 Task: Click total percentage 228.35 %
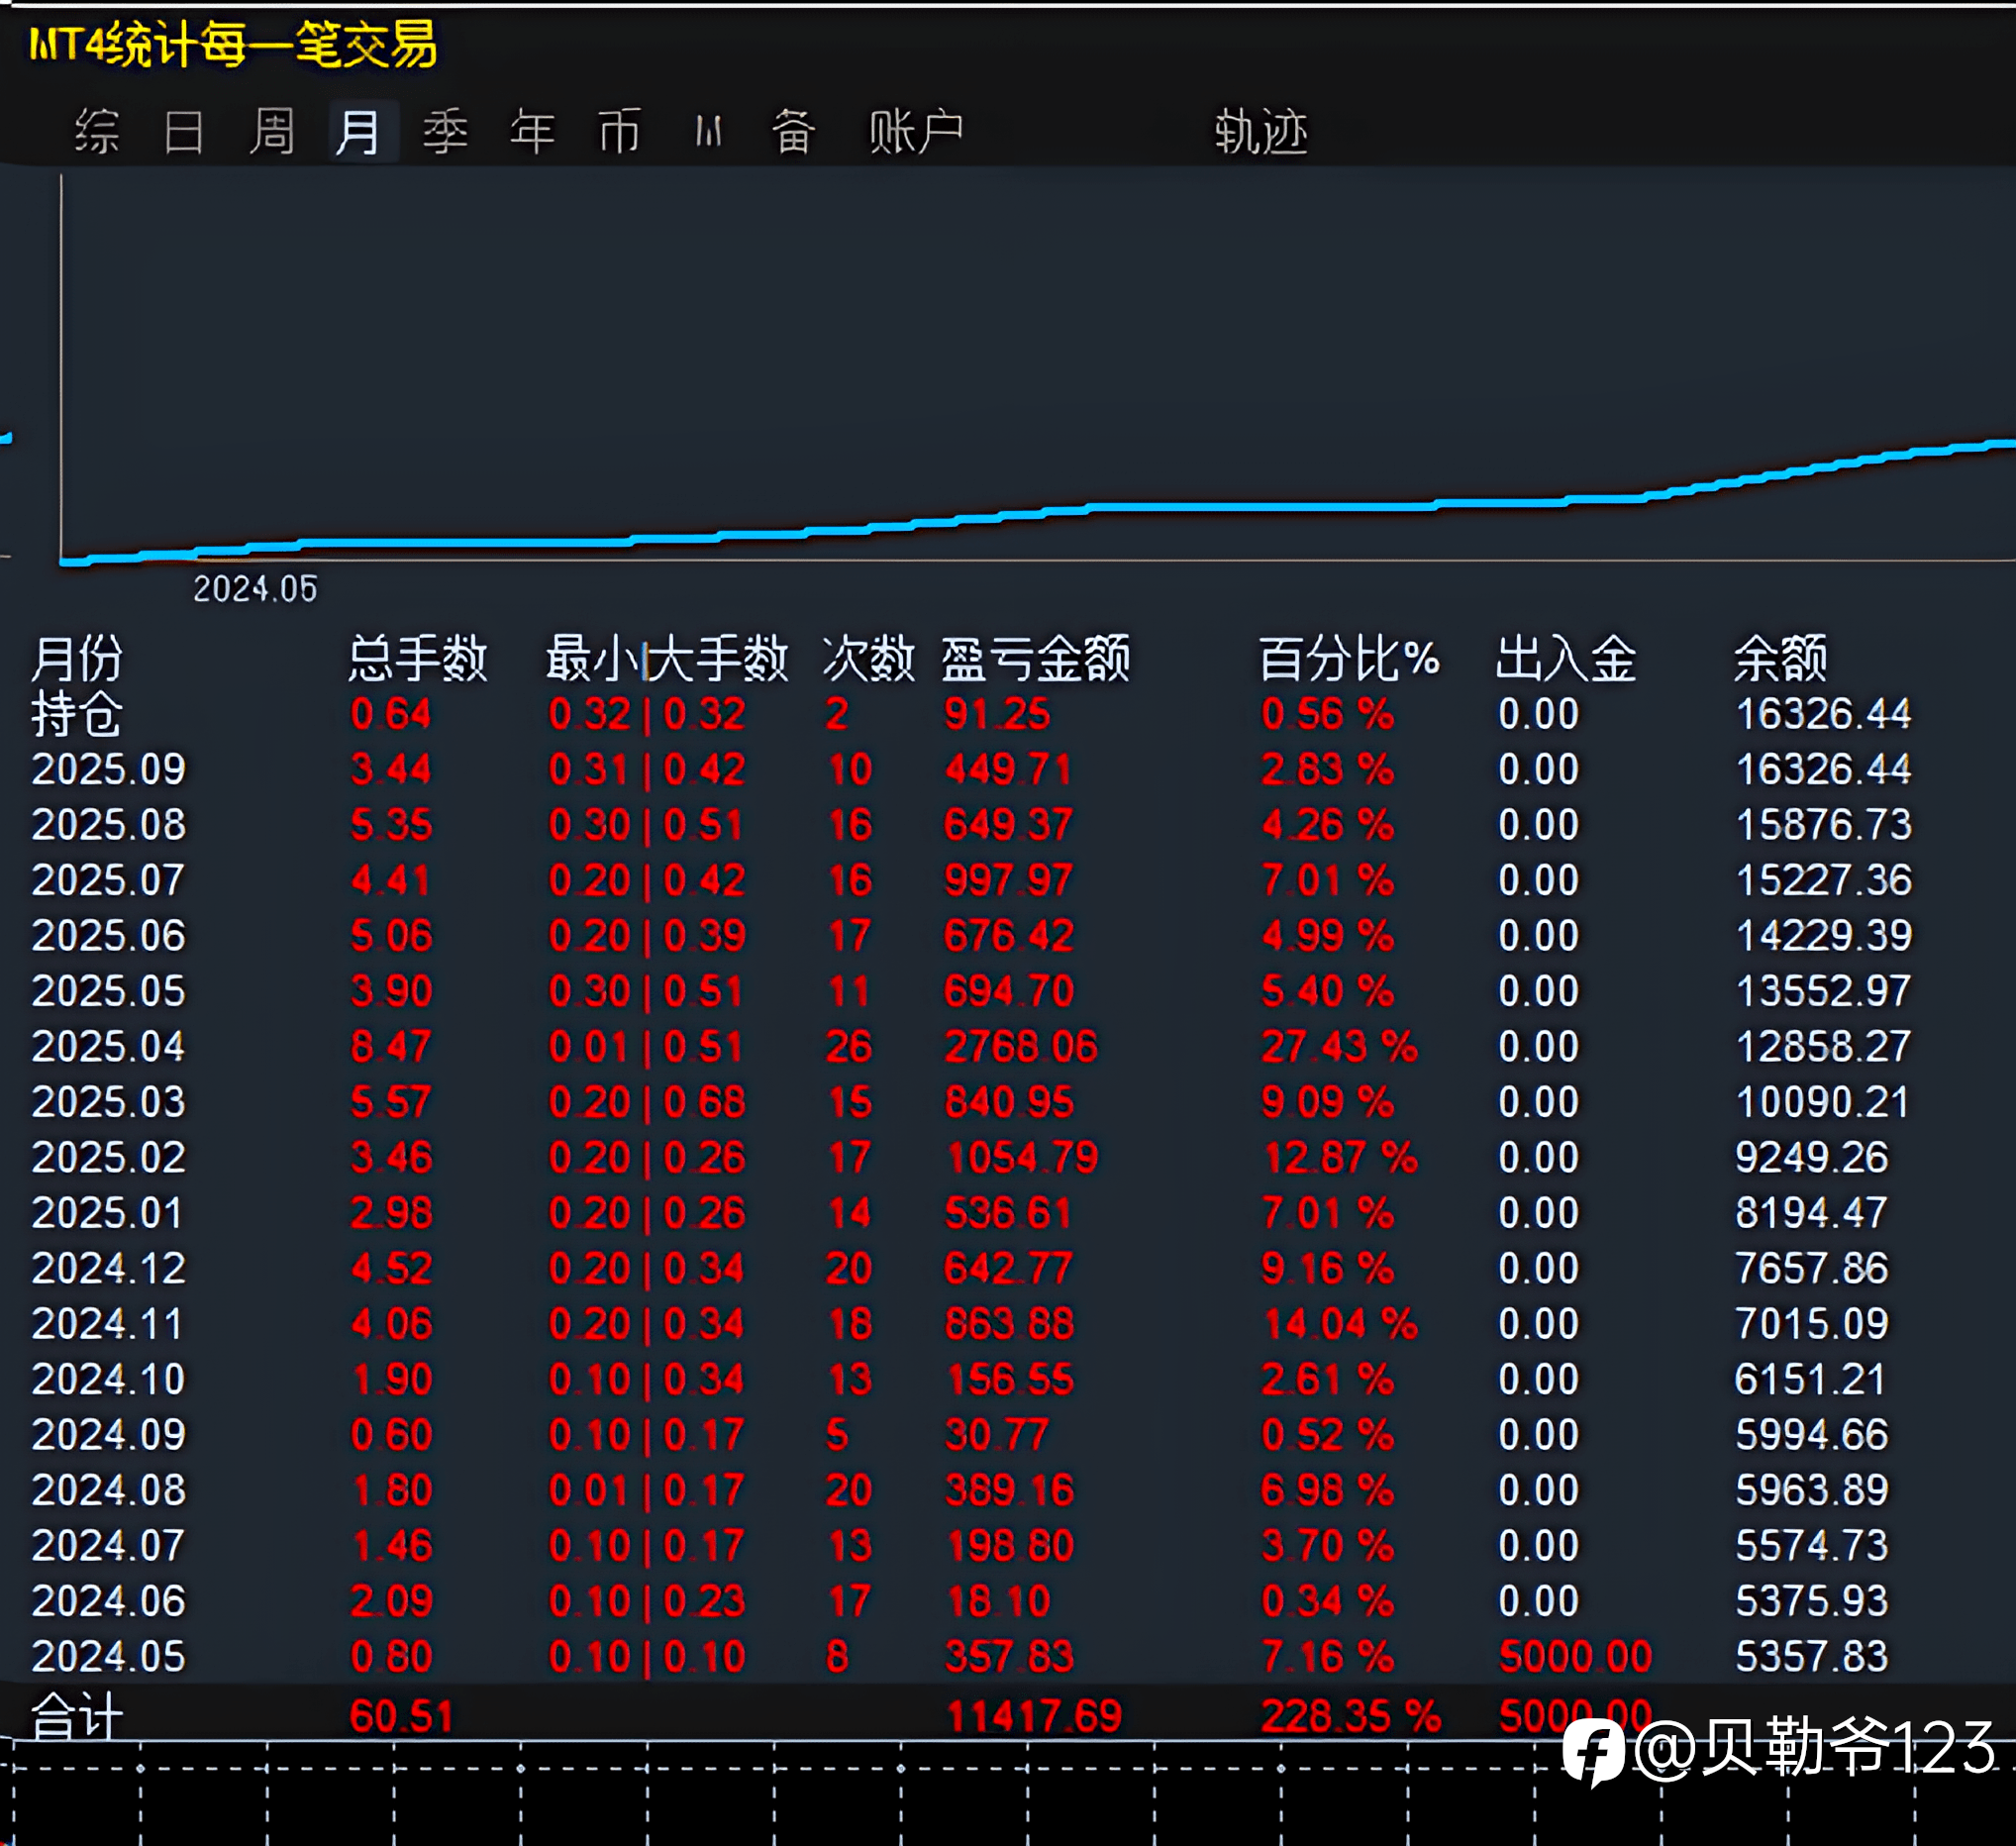tap(1350, 1716)
